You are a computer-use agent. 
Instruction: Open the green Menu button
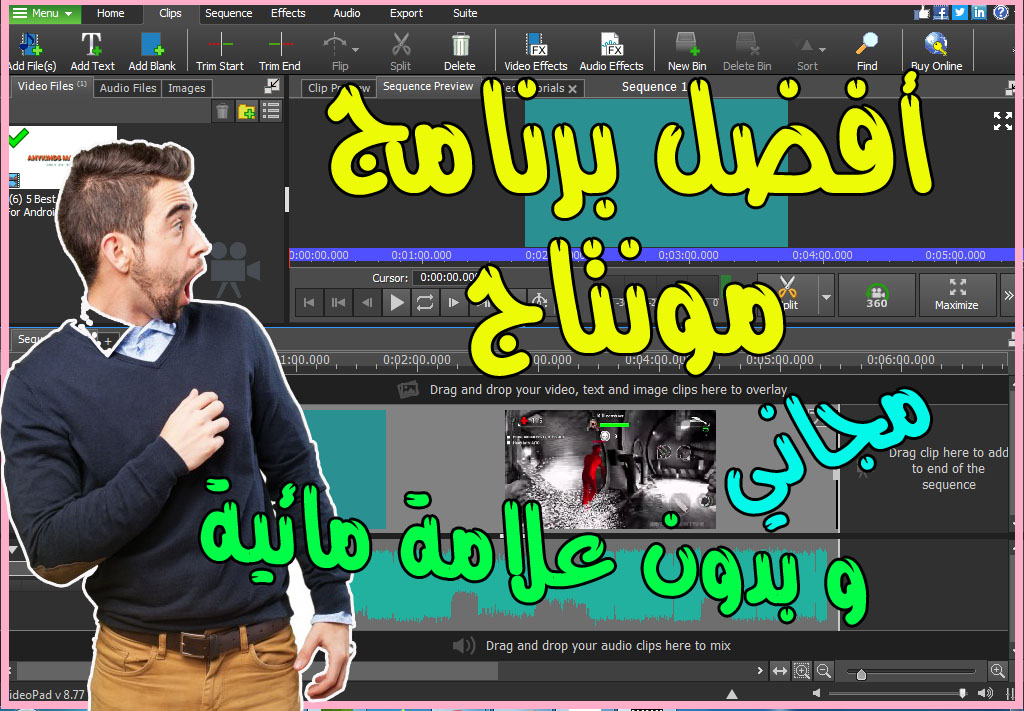tap(44, 13)
